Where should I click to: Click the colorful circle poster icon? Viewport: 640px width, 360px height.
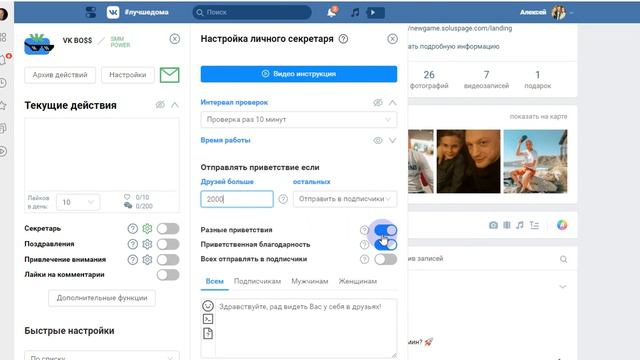(x=562, y=225)
